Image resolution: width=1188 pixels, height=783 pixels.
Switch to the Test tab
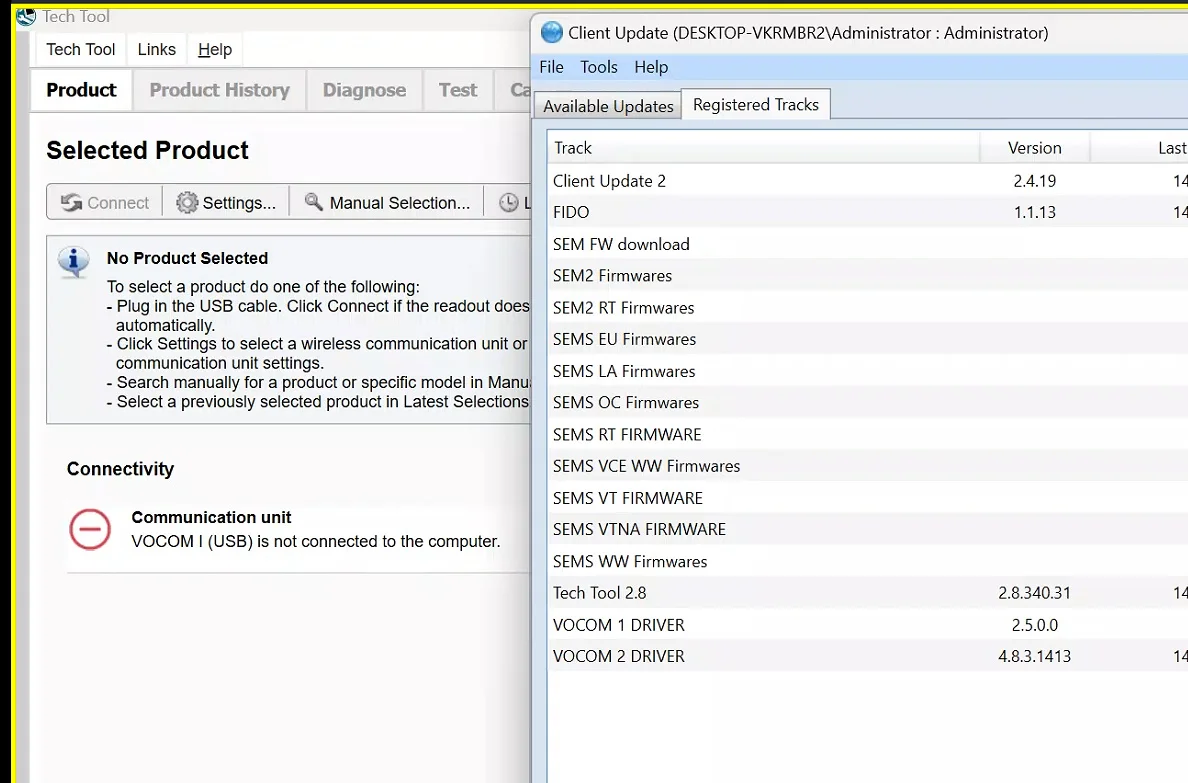(x=458, y=90)
